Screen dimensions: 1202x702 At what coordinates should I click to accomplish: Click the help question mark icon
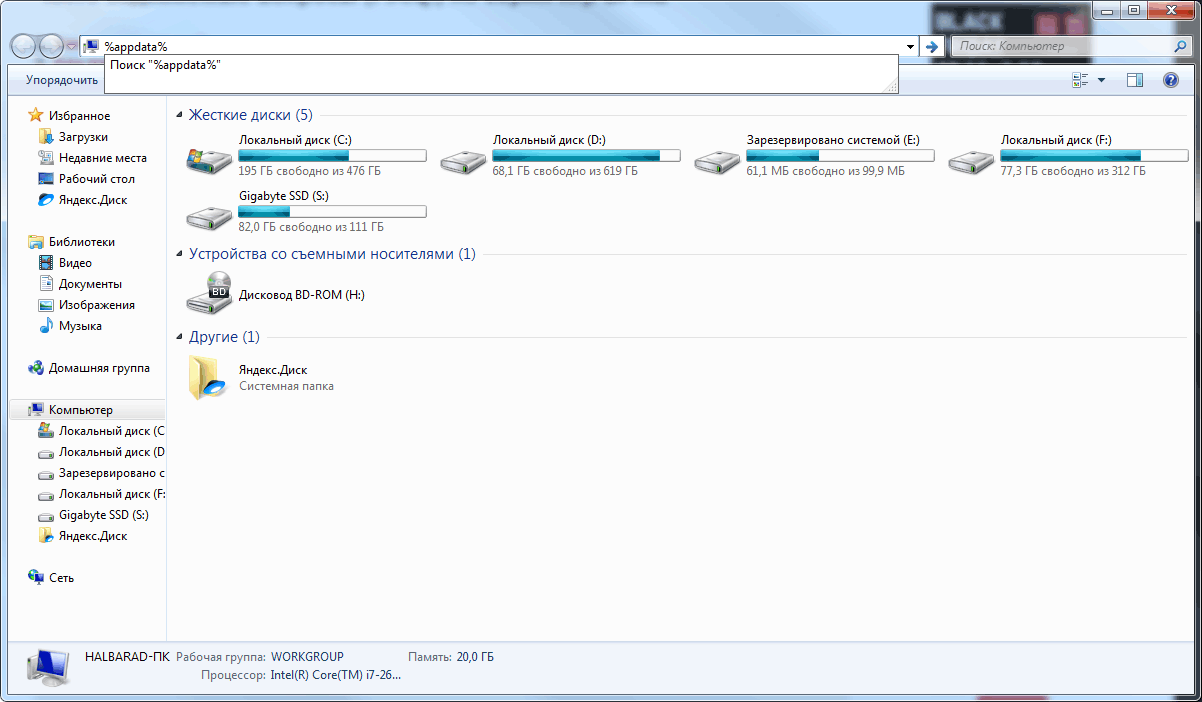click(1170, 80)
